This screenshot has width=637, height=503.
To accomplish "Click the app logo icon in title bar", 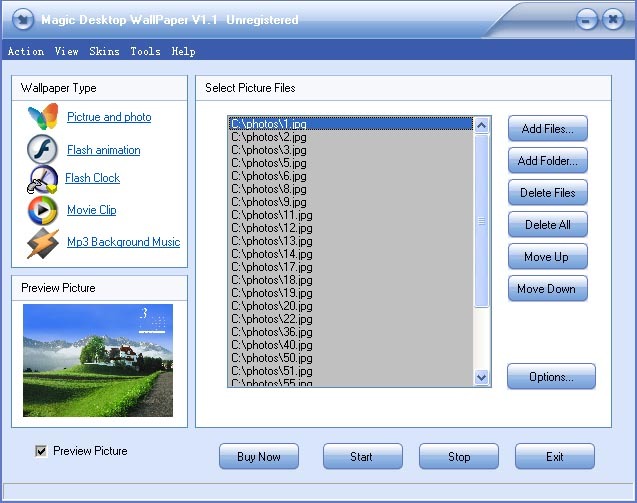I will point(23,19).
